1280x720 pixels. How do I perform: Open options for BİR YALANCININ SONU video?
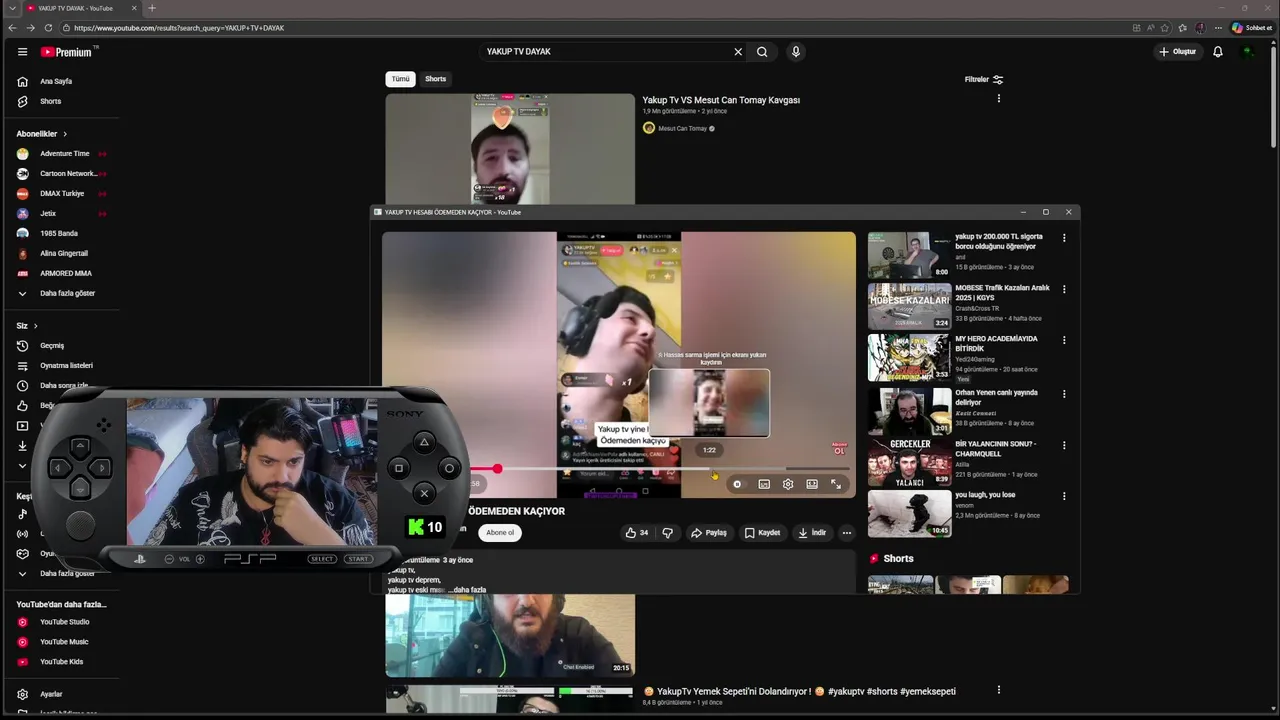[1064, 445]
